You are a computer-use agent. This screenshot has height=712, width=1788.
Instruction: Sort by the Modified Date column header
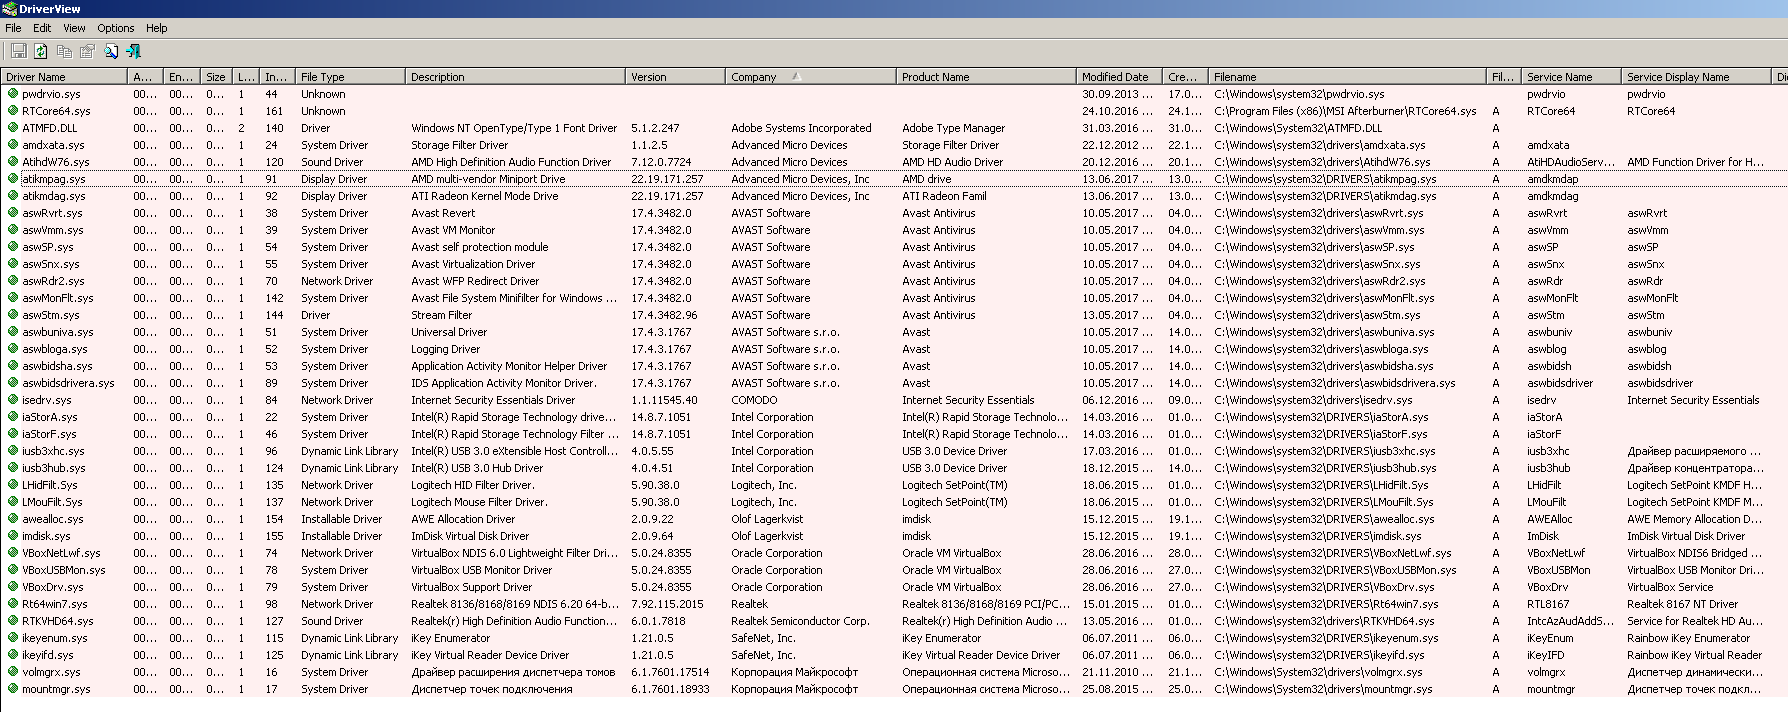click(1119, 77)
